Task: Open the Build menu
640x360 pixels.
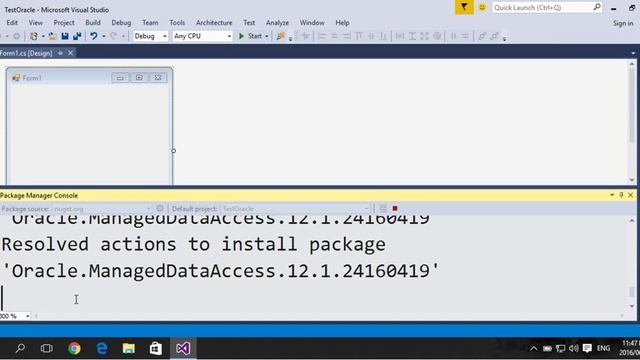Action: [x=93, y=22]
